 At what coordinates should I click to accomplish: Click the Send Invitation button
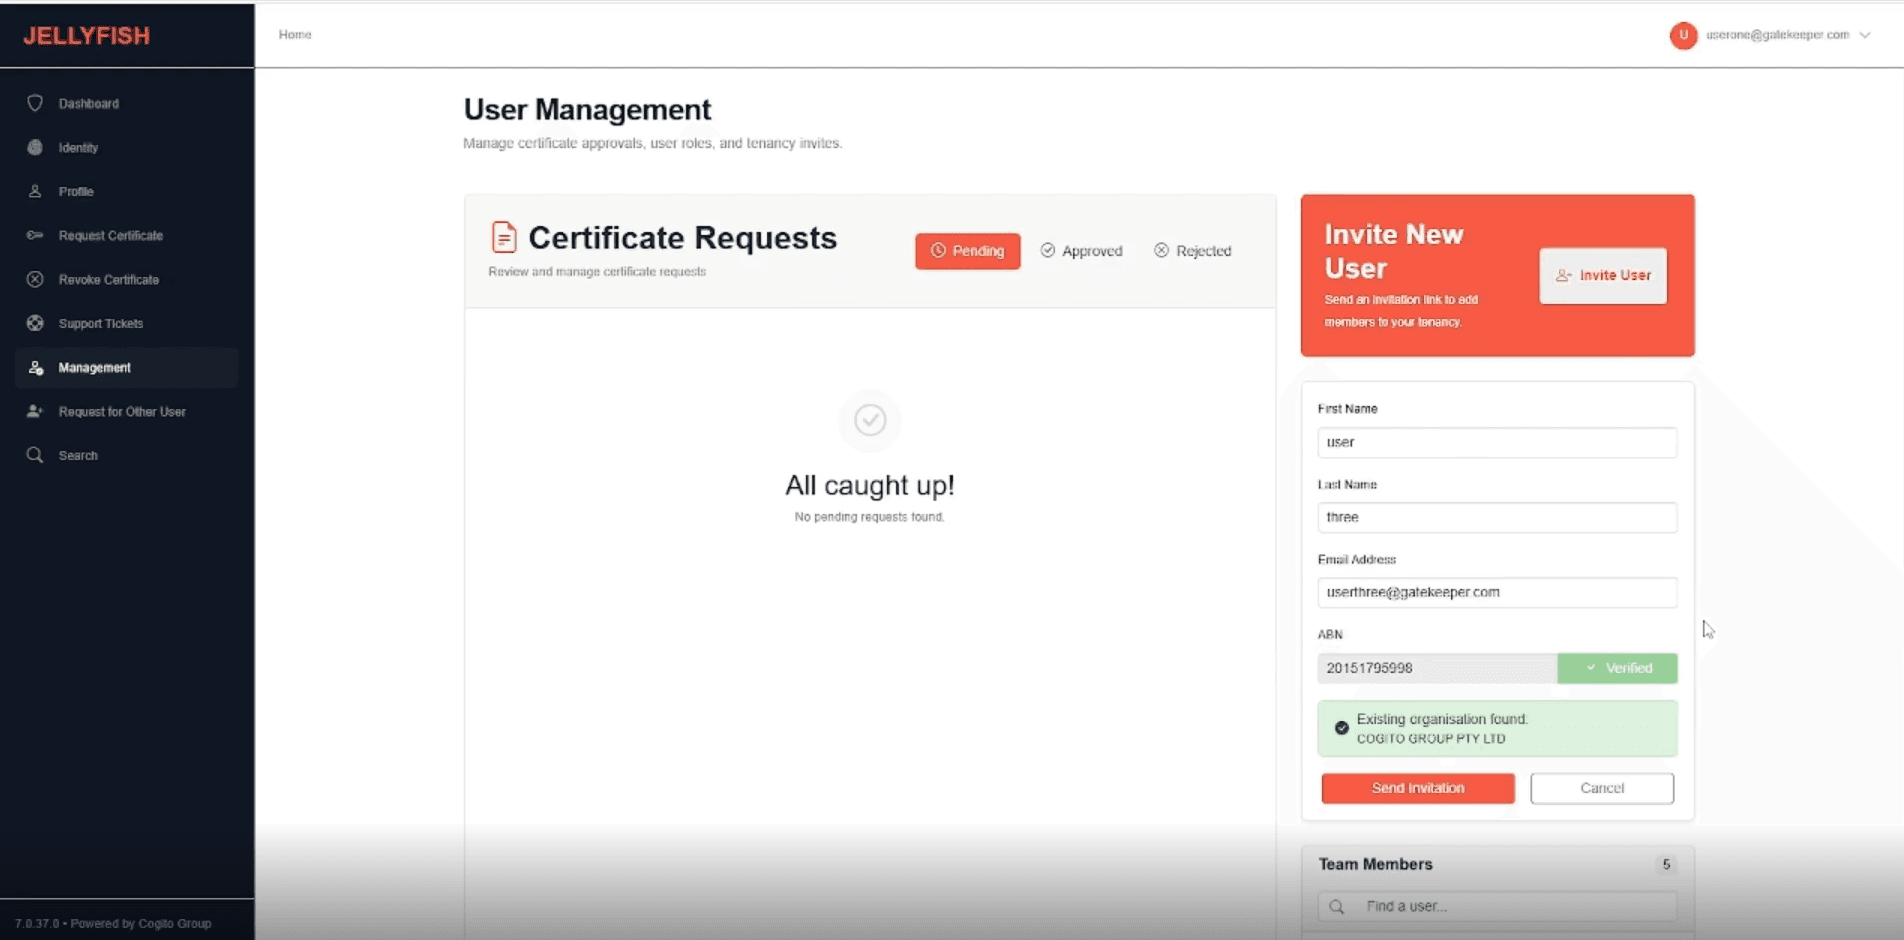pos(1417,788)
